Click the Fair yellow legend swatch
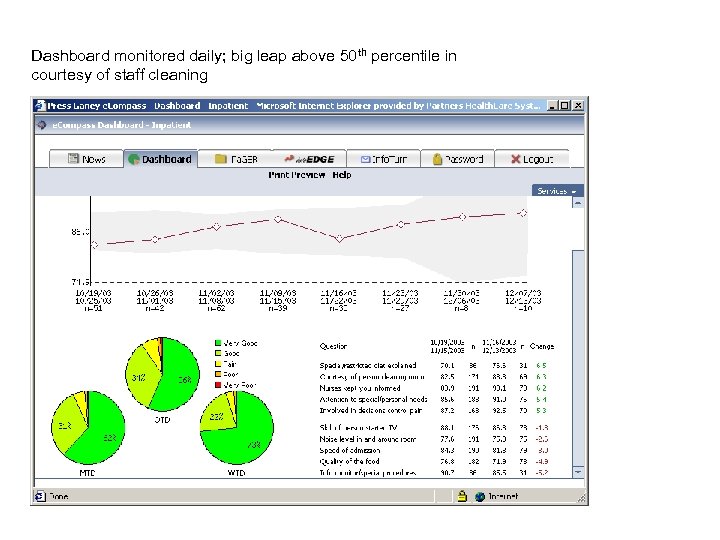 [218, 364]
